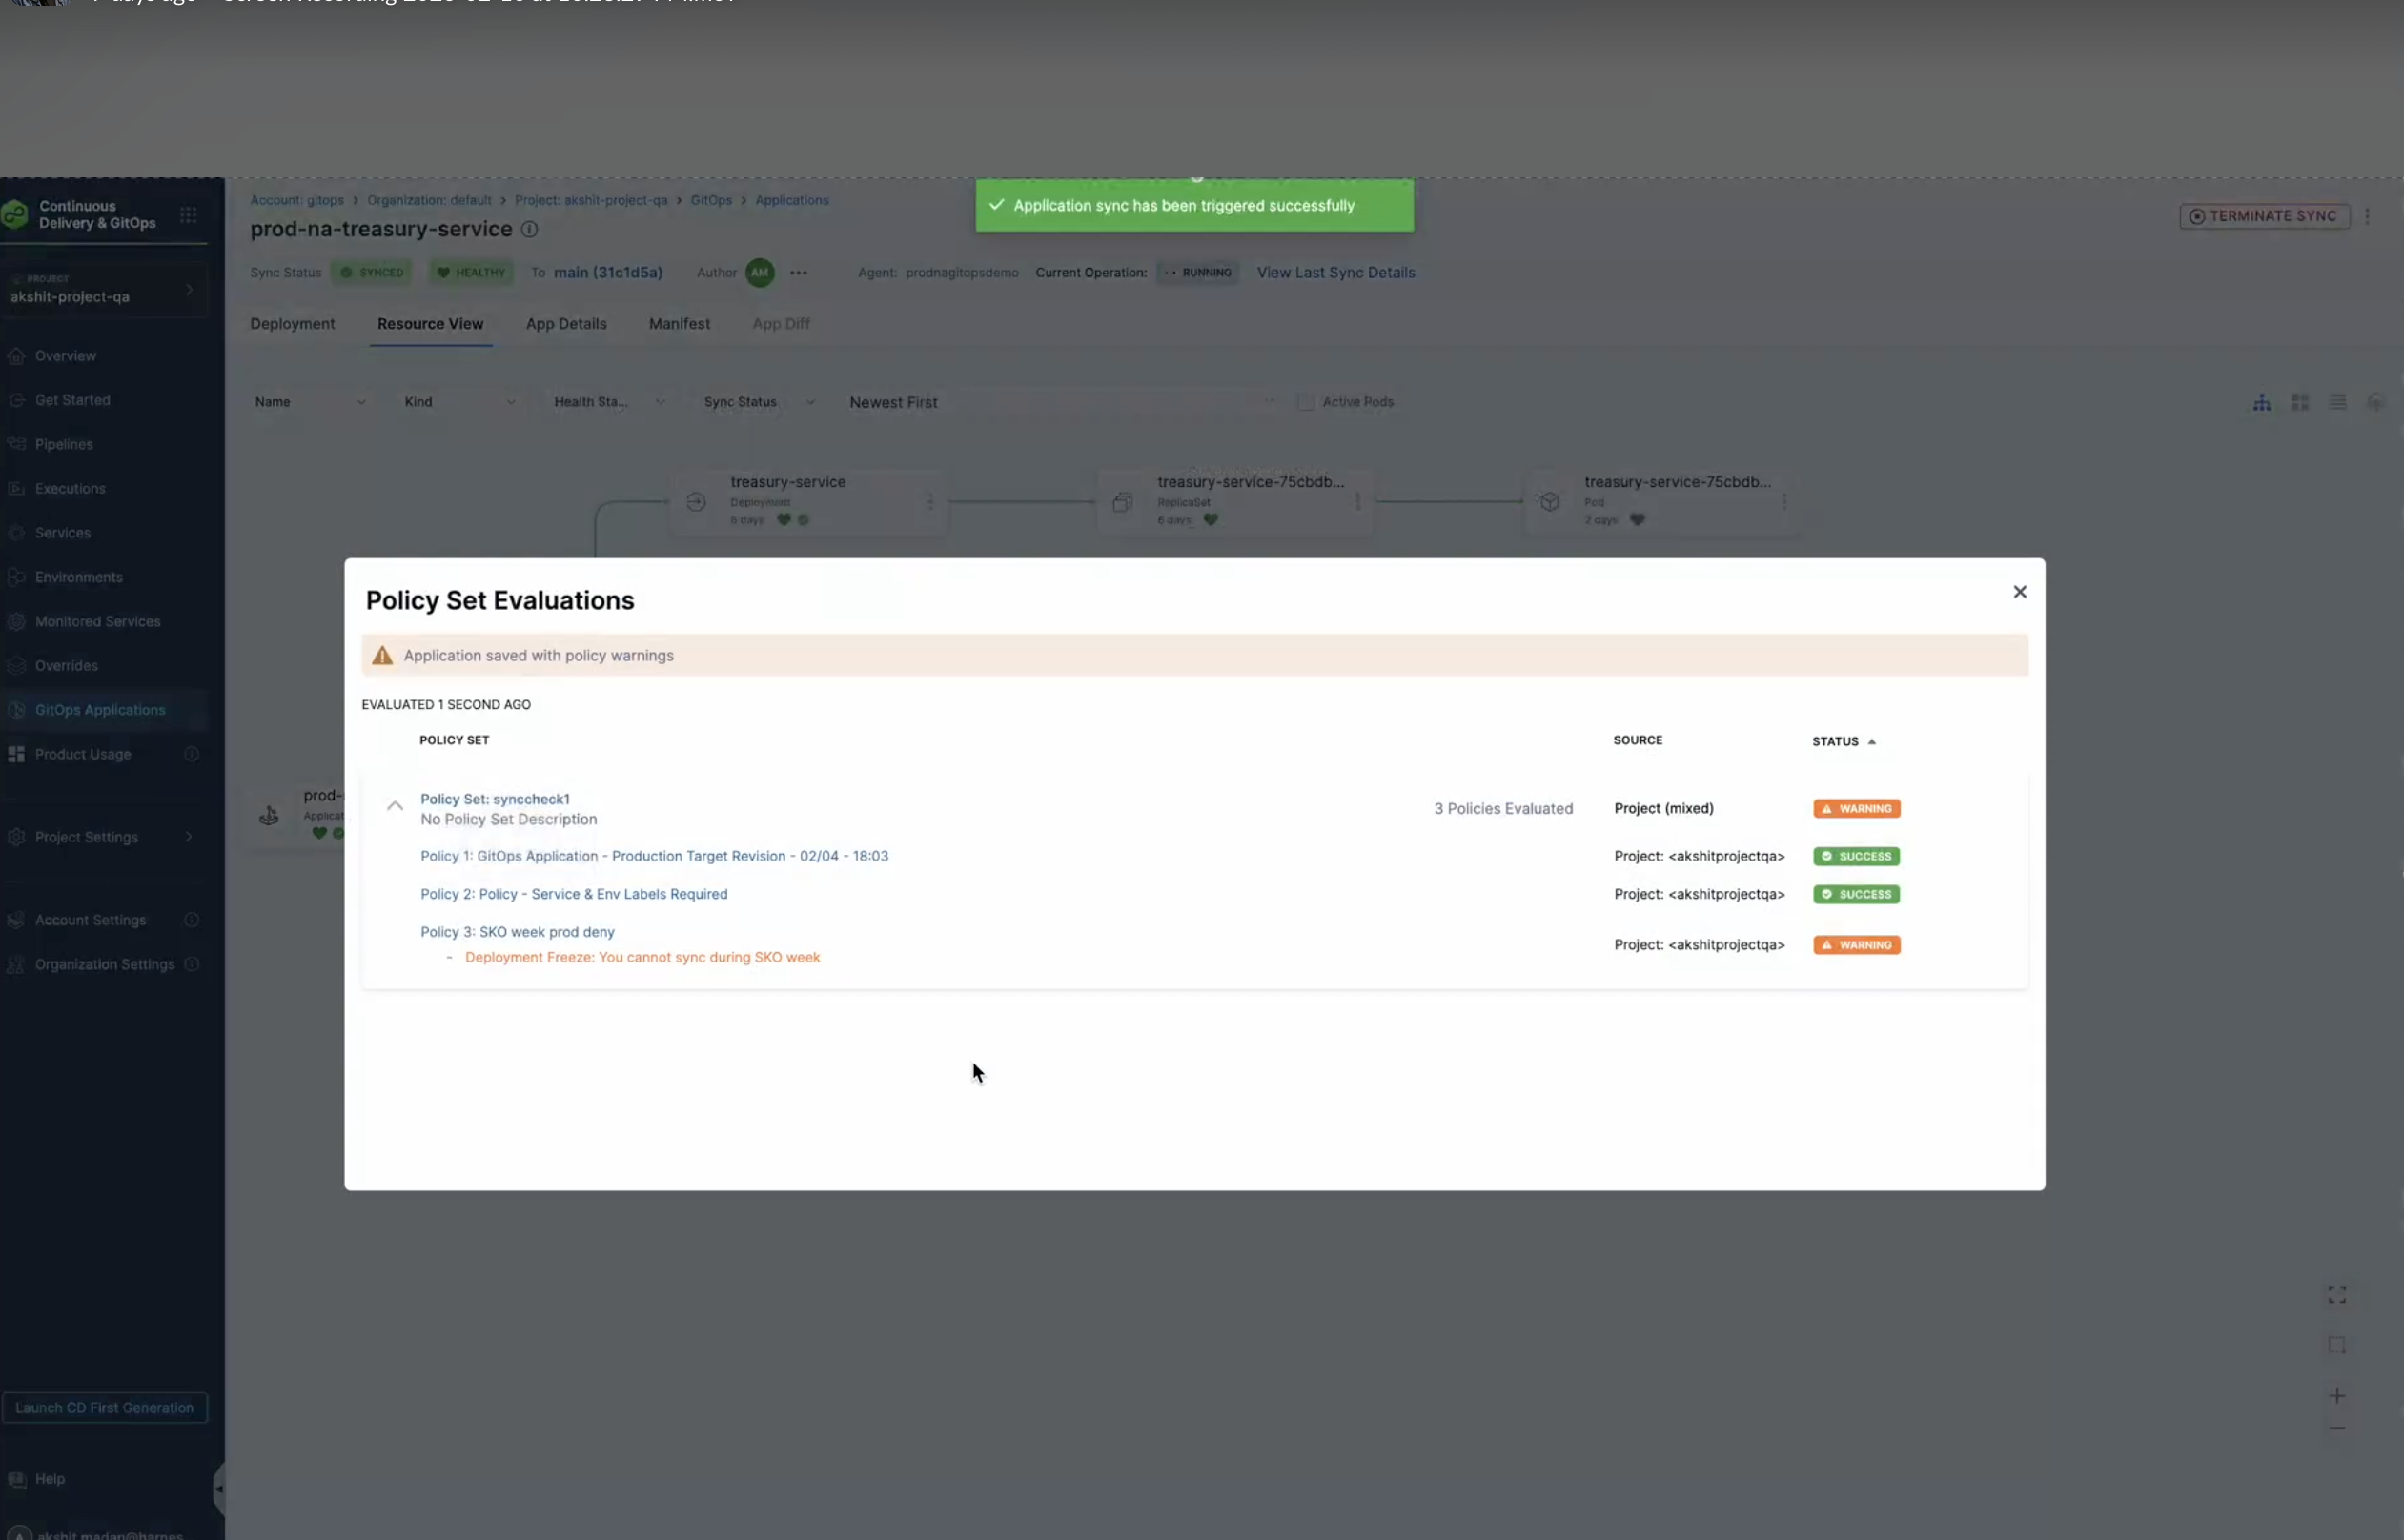This screenshot has height=1540, width=2404.
Task: Open the Manifest tab
Action: tap(679, 323)
